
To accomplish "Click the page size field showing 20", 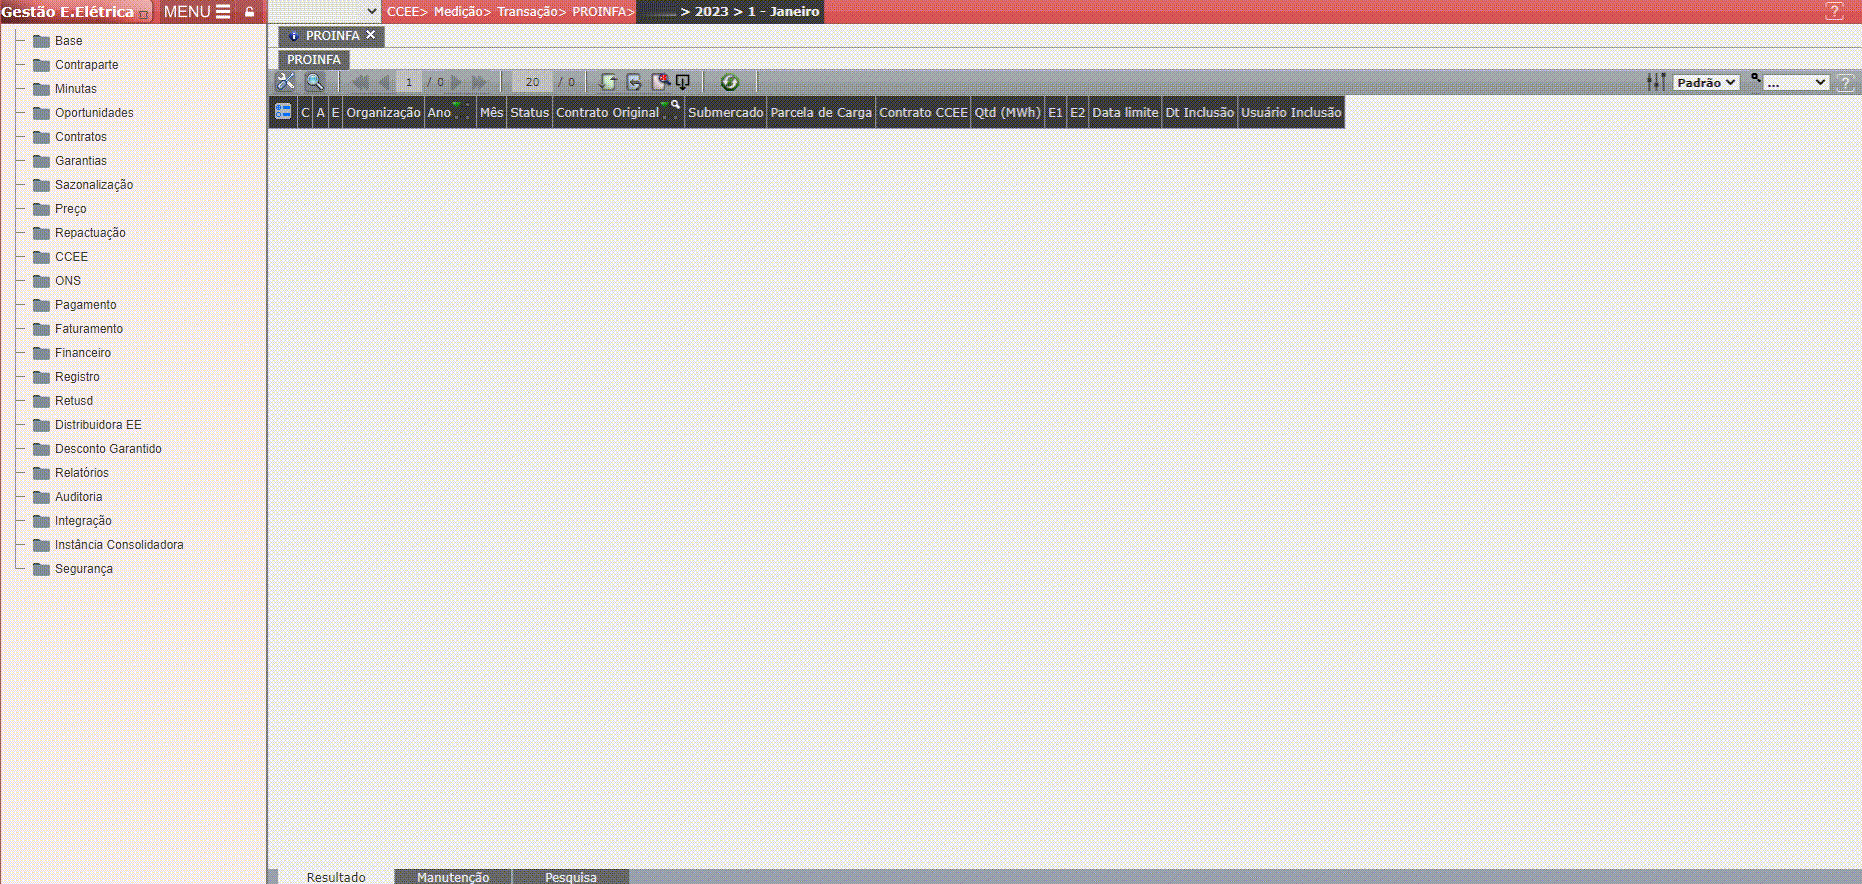I will pos(532,82).
